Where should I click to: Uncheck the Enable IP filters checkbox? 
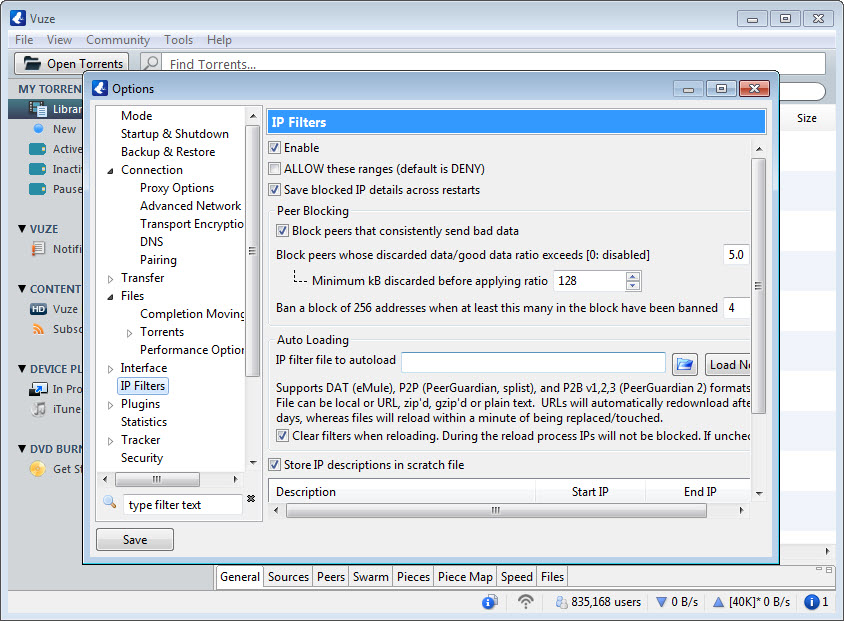(x=275, y=147)
